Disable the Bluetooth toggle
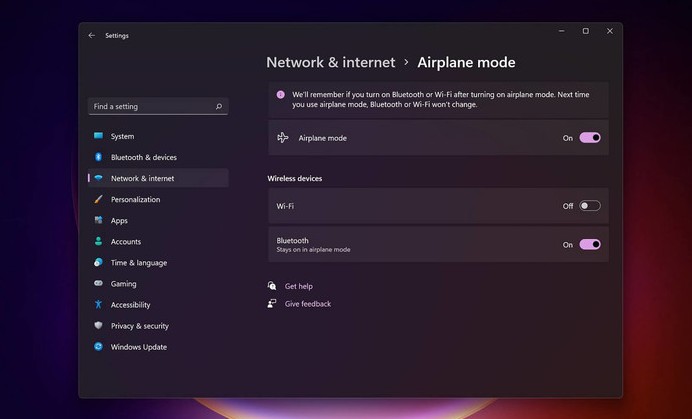Viewport: 692px width, 419px height. point(590,245)
